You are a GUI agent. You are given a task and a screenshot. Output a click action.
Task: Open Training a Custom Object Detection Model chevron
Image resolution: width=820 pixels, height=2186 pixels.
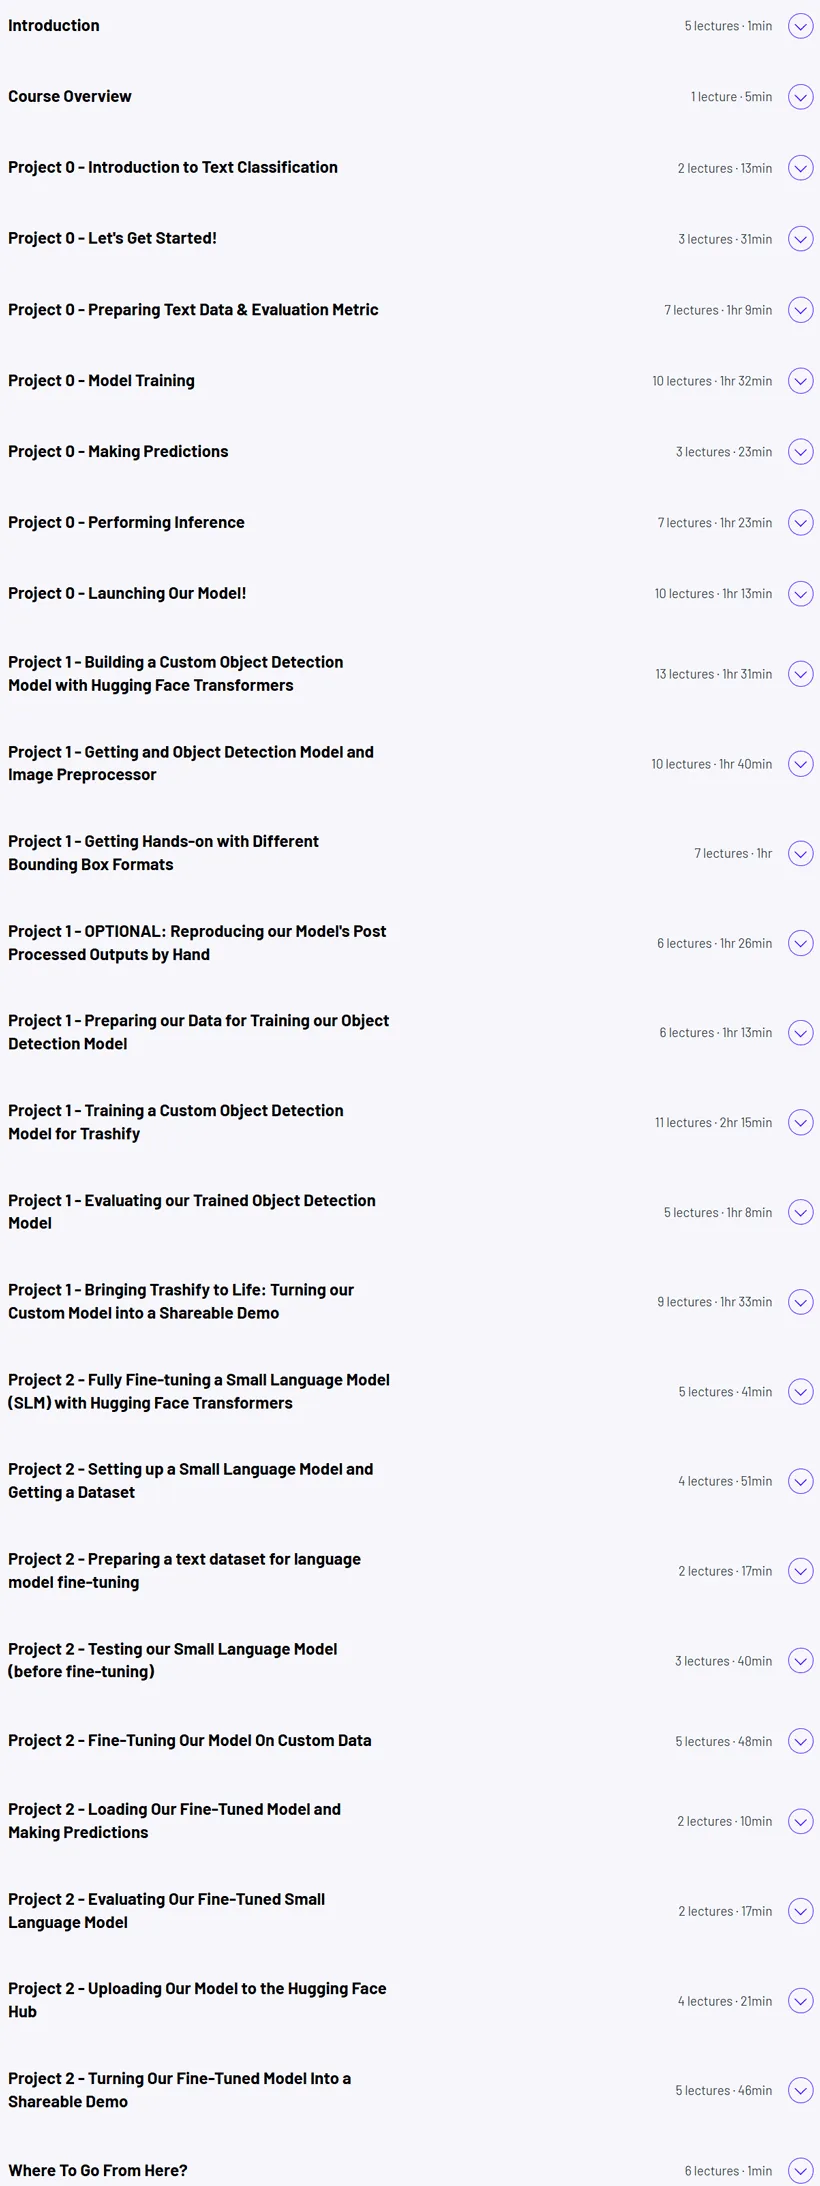tap(800, 1122)
